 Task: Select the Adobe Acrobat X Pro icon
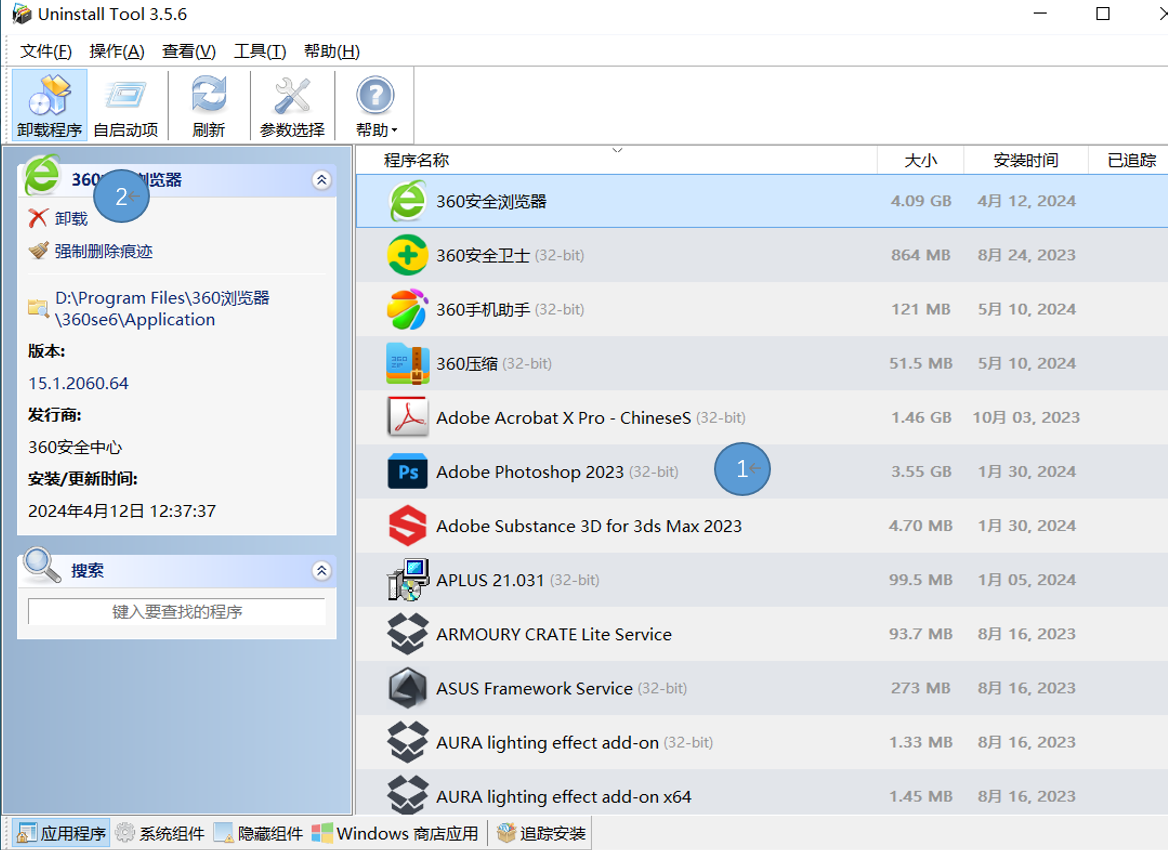[407, 418]
